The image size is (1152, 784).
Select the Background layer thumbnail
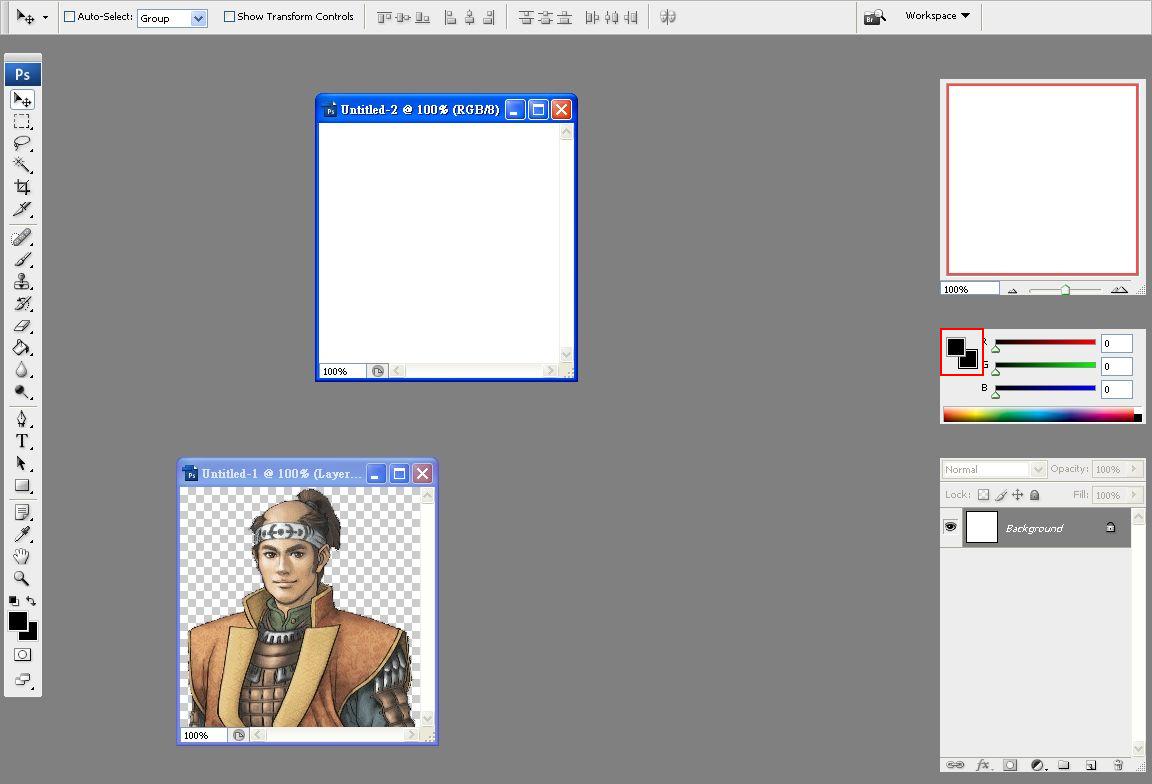(982, 527)
